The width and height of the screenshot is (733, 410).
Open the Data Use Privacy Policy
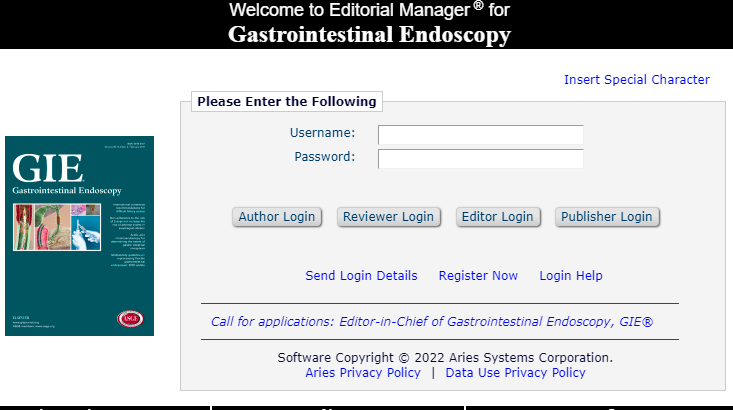tap(515, 373)
